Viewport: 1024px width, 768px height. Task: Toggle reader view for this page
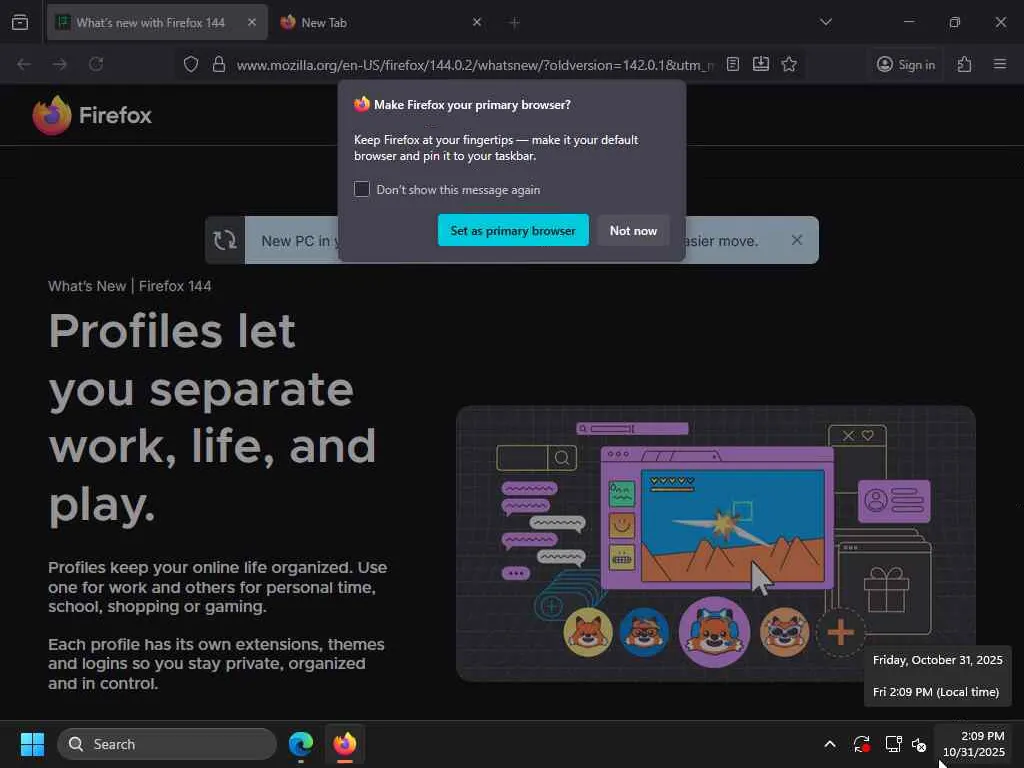point(733,64)
